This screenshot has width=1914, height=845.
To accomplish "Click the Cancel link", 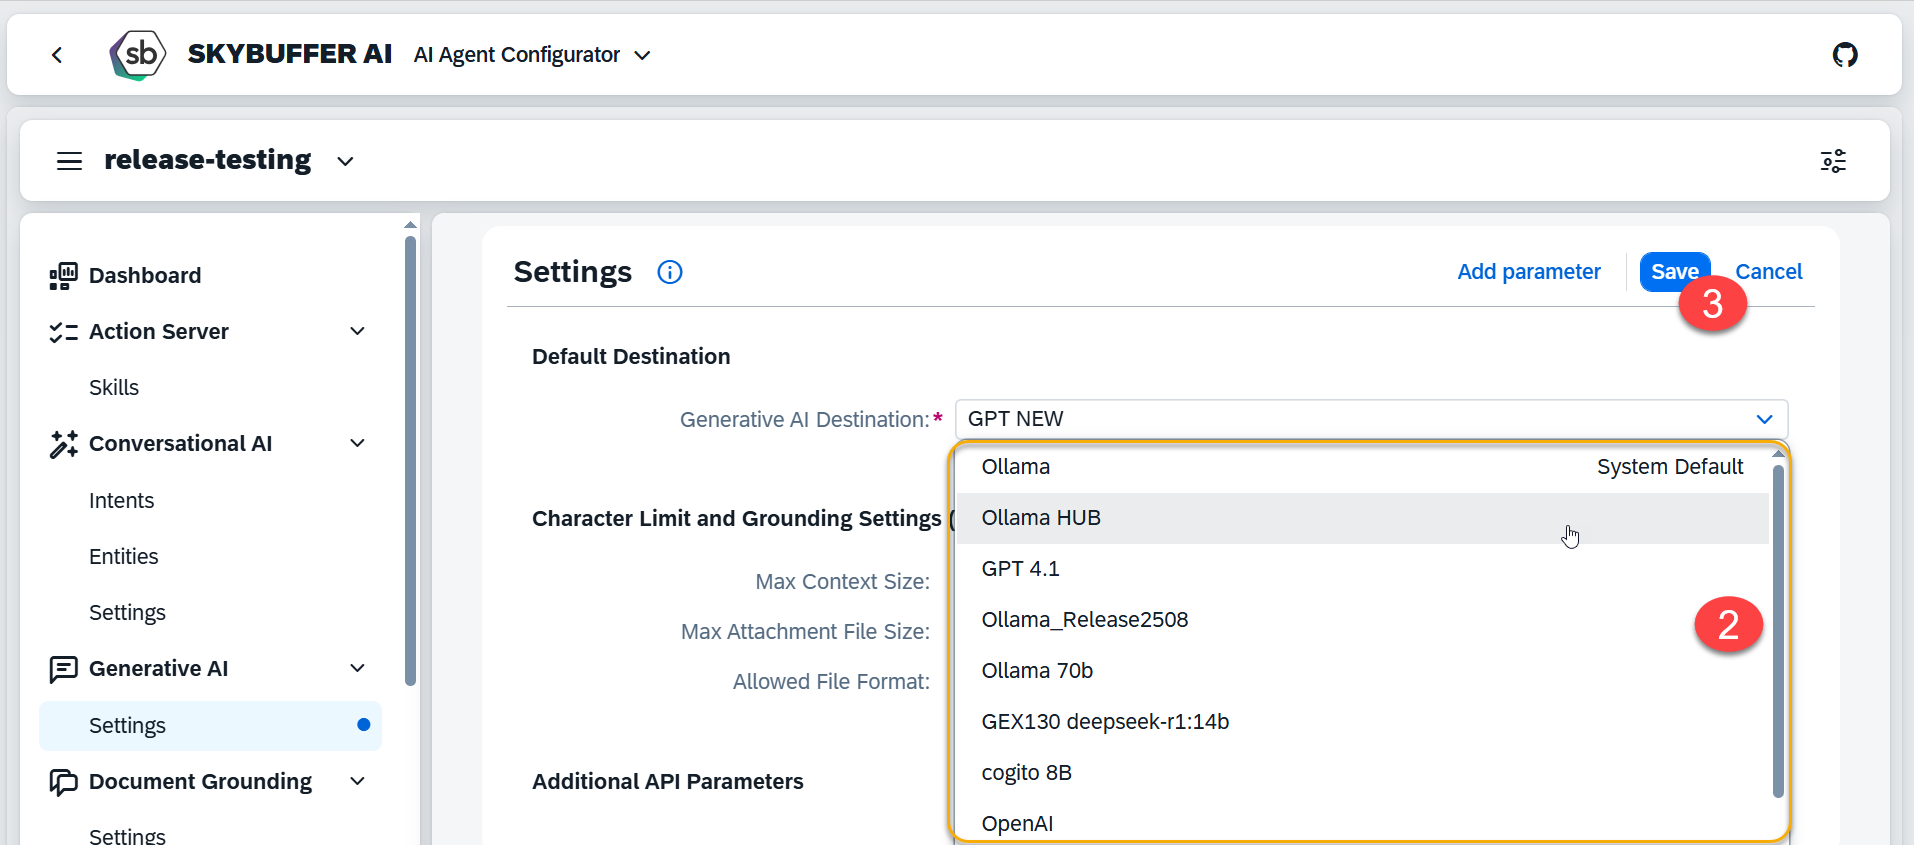I will (x=1768, y=272).
